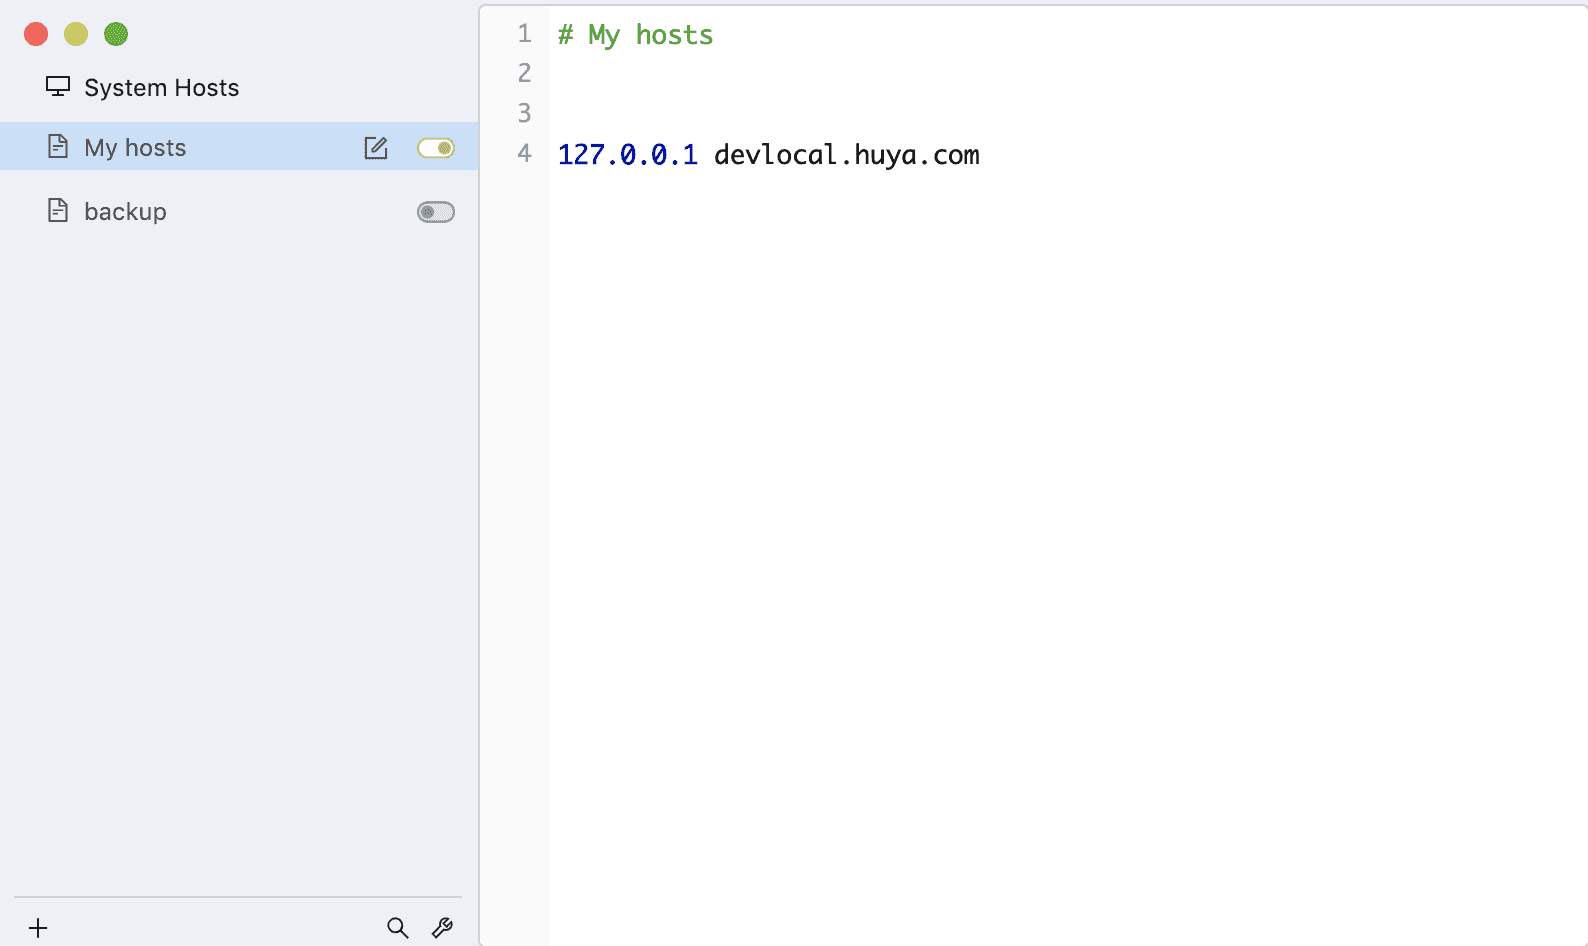Click the '# My hosts' comment line
This screenshot has height=946, width=1588.
pyautogui.click(x=636, y=35)
